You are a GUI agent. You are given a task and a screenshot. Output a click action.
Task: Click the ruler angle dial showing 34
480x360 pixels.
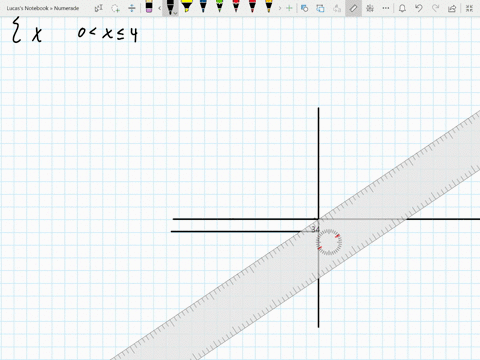[329, 242]
